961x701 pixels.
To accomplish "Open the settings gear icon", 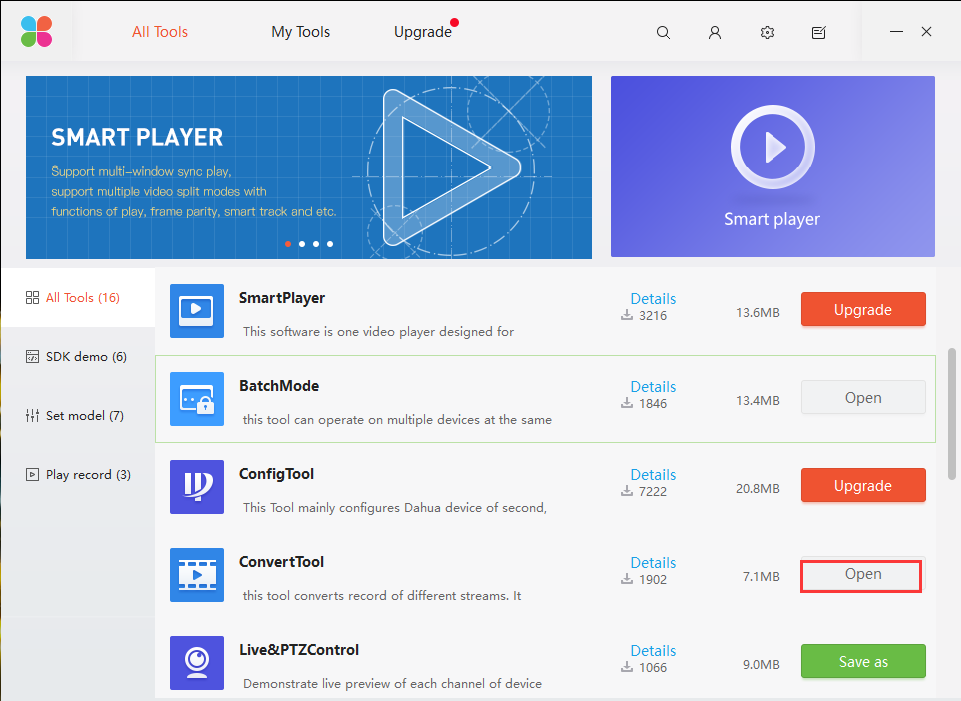I will coord(767,32).
